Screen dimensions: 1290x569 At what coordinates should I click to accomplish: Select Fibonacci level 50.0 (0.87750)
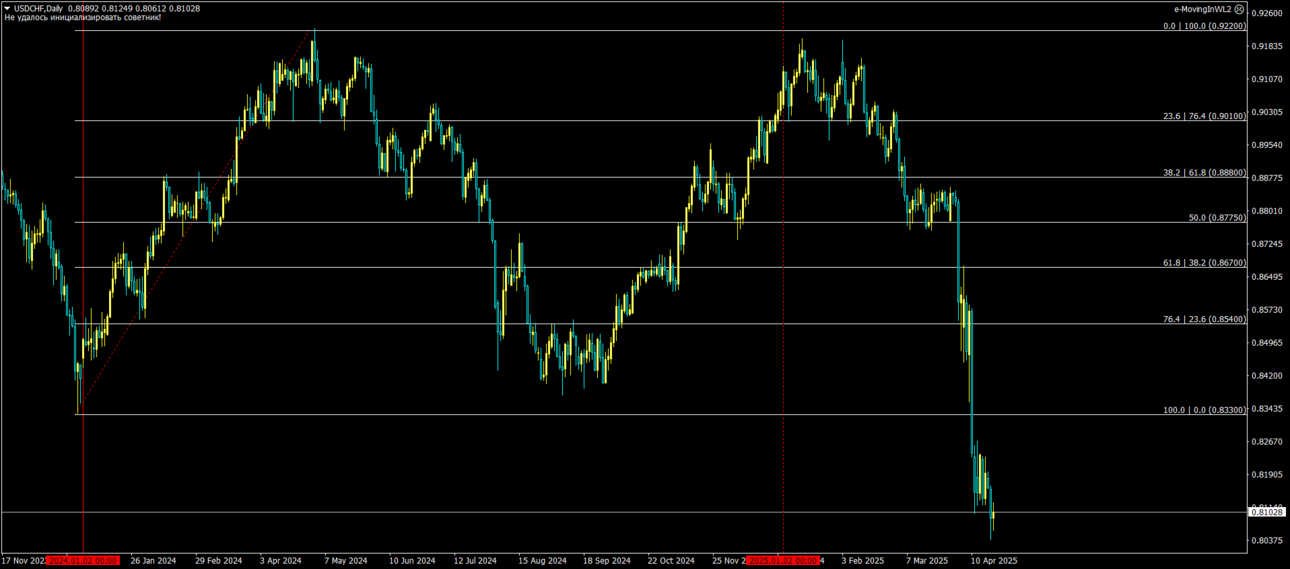1217,218
